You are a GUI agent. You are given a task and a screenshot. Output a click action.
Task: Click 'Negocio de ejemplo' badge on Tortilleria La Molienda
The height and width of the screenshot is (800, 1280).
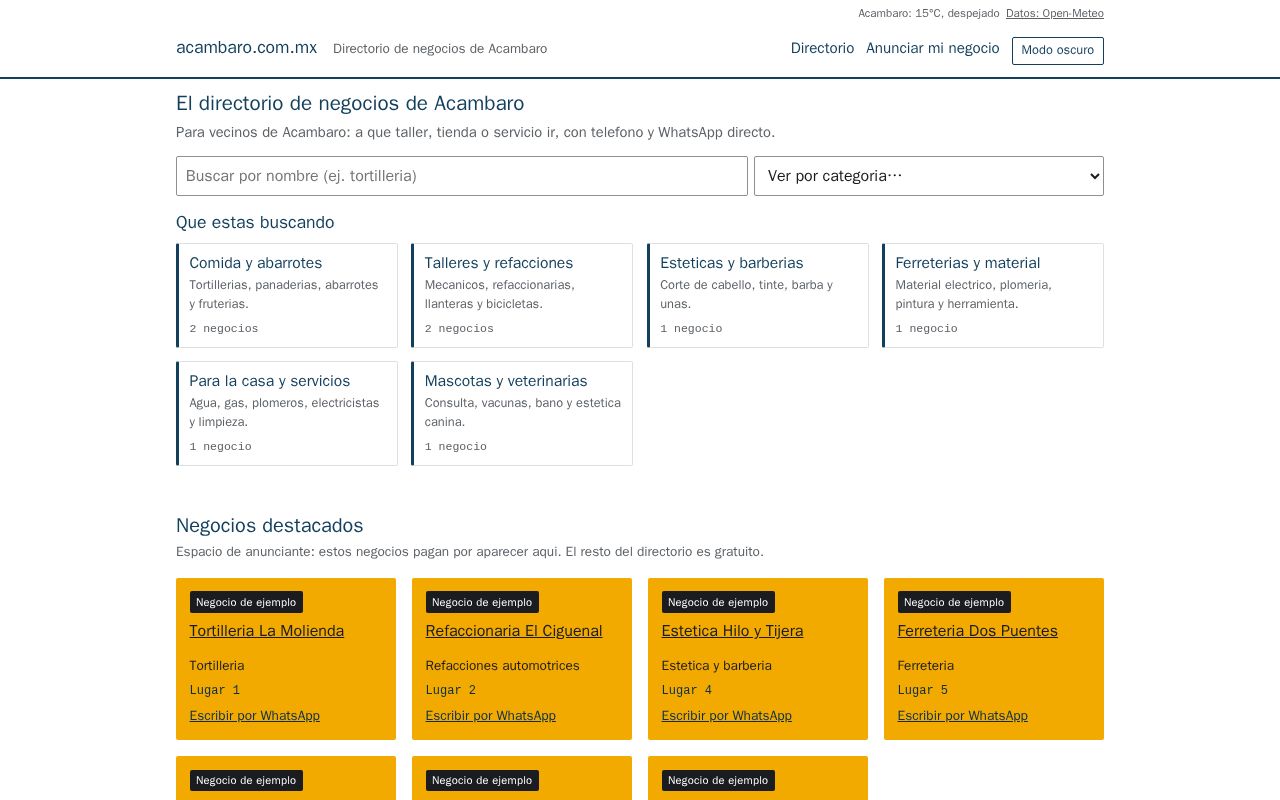point(246,602)
